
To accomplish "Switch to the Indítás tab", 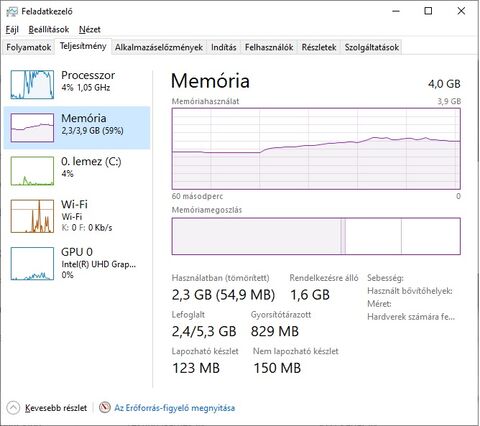I will 224,47.
